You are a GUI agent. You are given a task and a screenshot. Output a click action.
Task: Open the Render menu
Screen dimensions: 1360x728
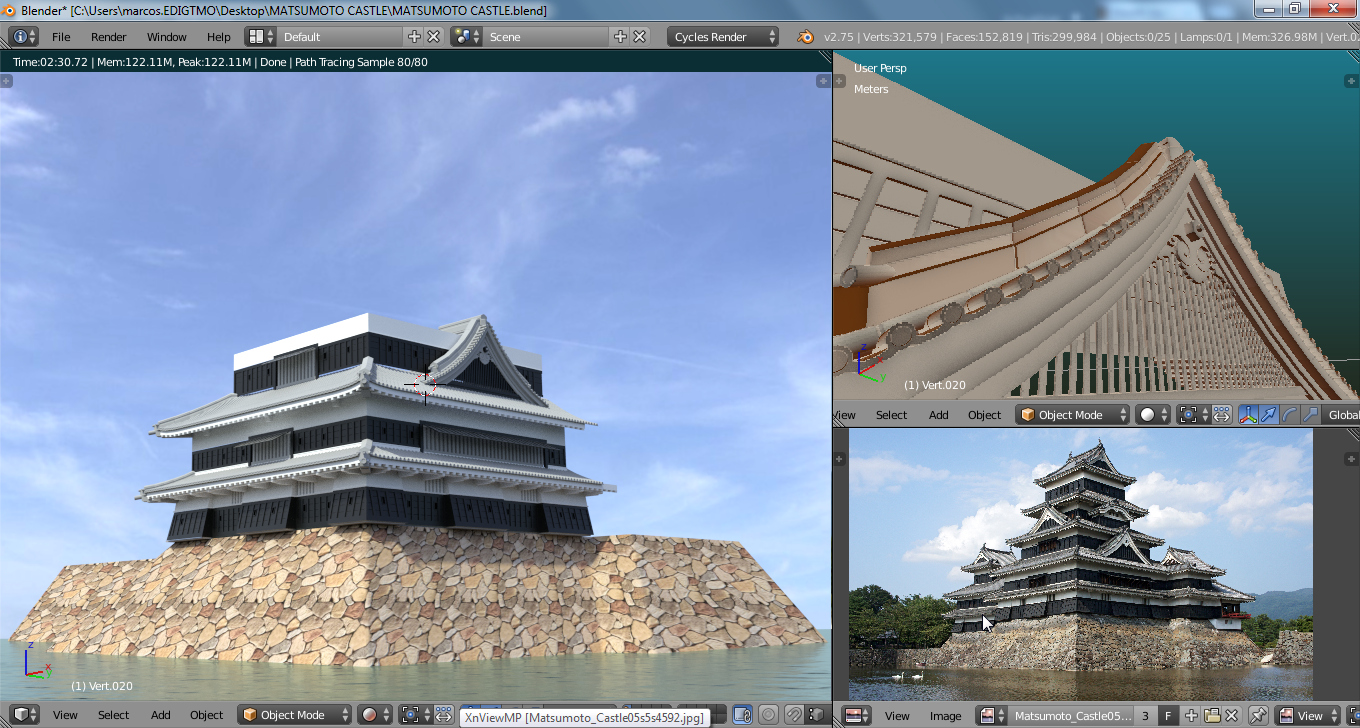[x=109, y=37]
